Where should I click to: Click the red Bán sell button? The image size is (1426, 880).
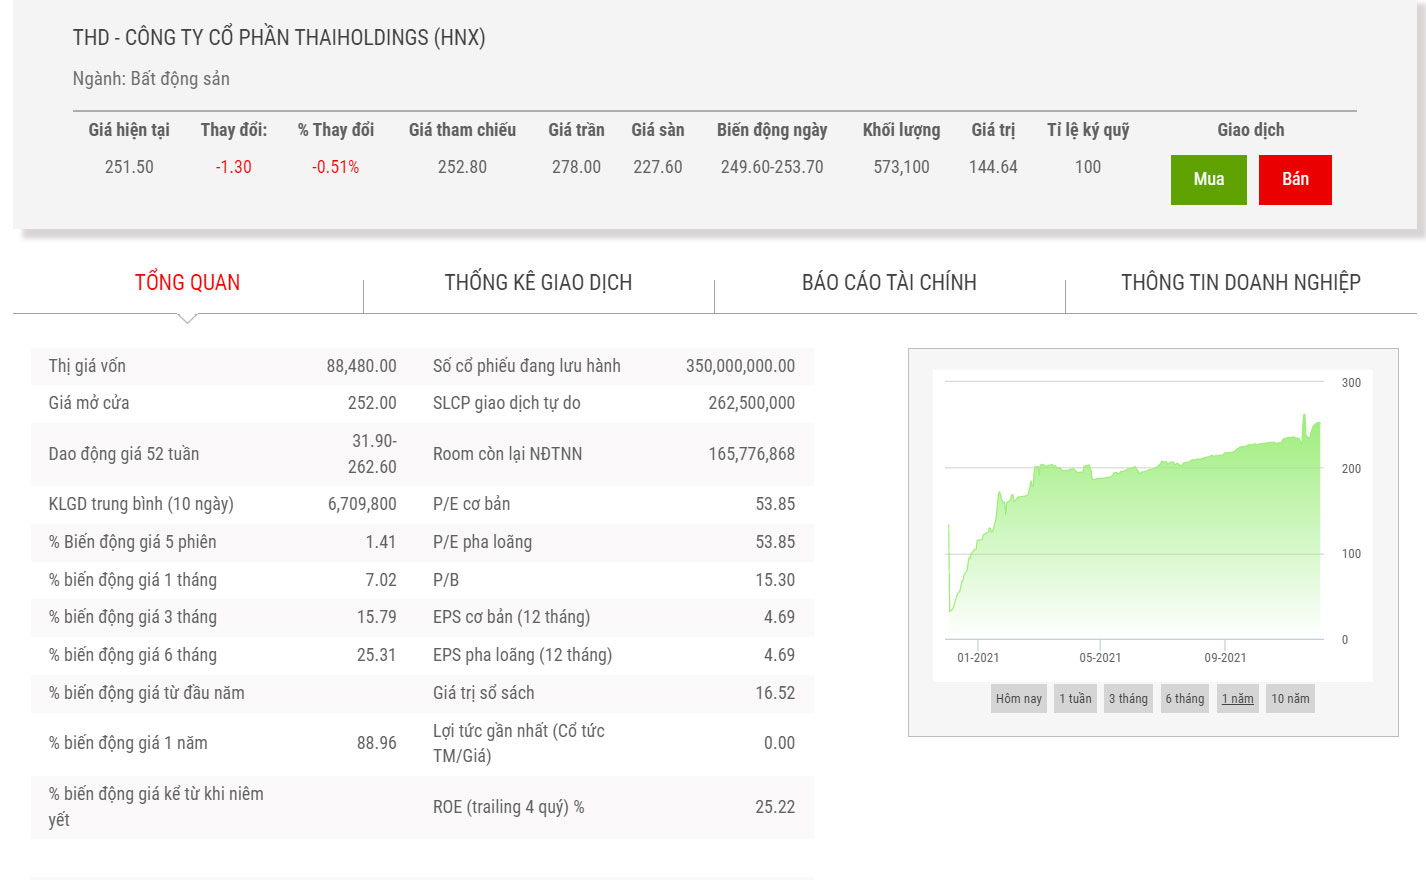click(1295, 180)
